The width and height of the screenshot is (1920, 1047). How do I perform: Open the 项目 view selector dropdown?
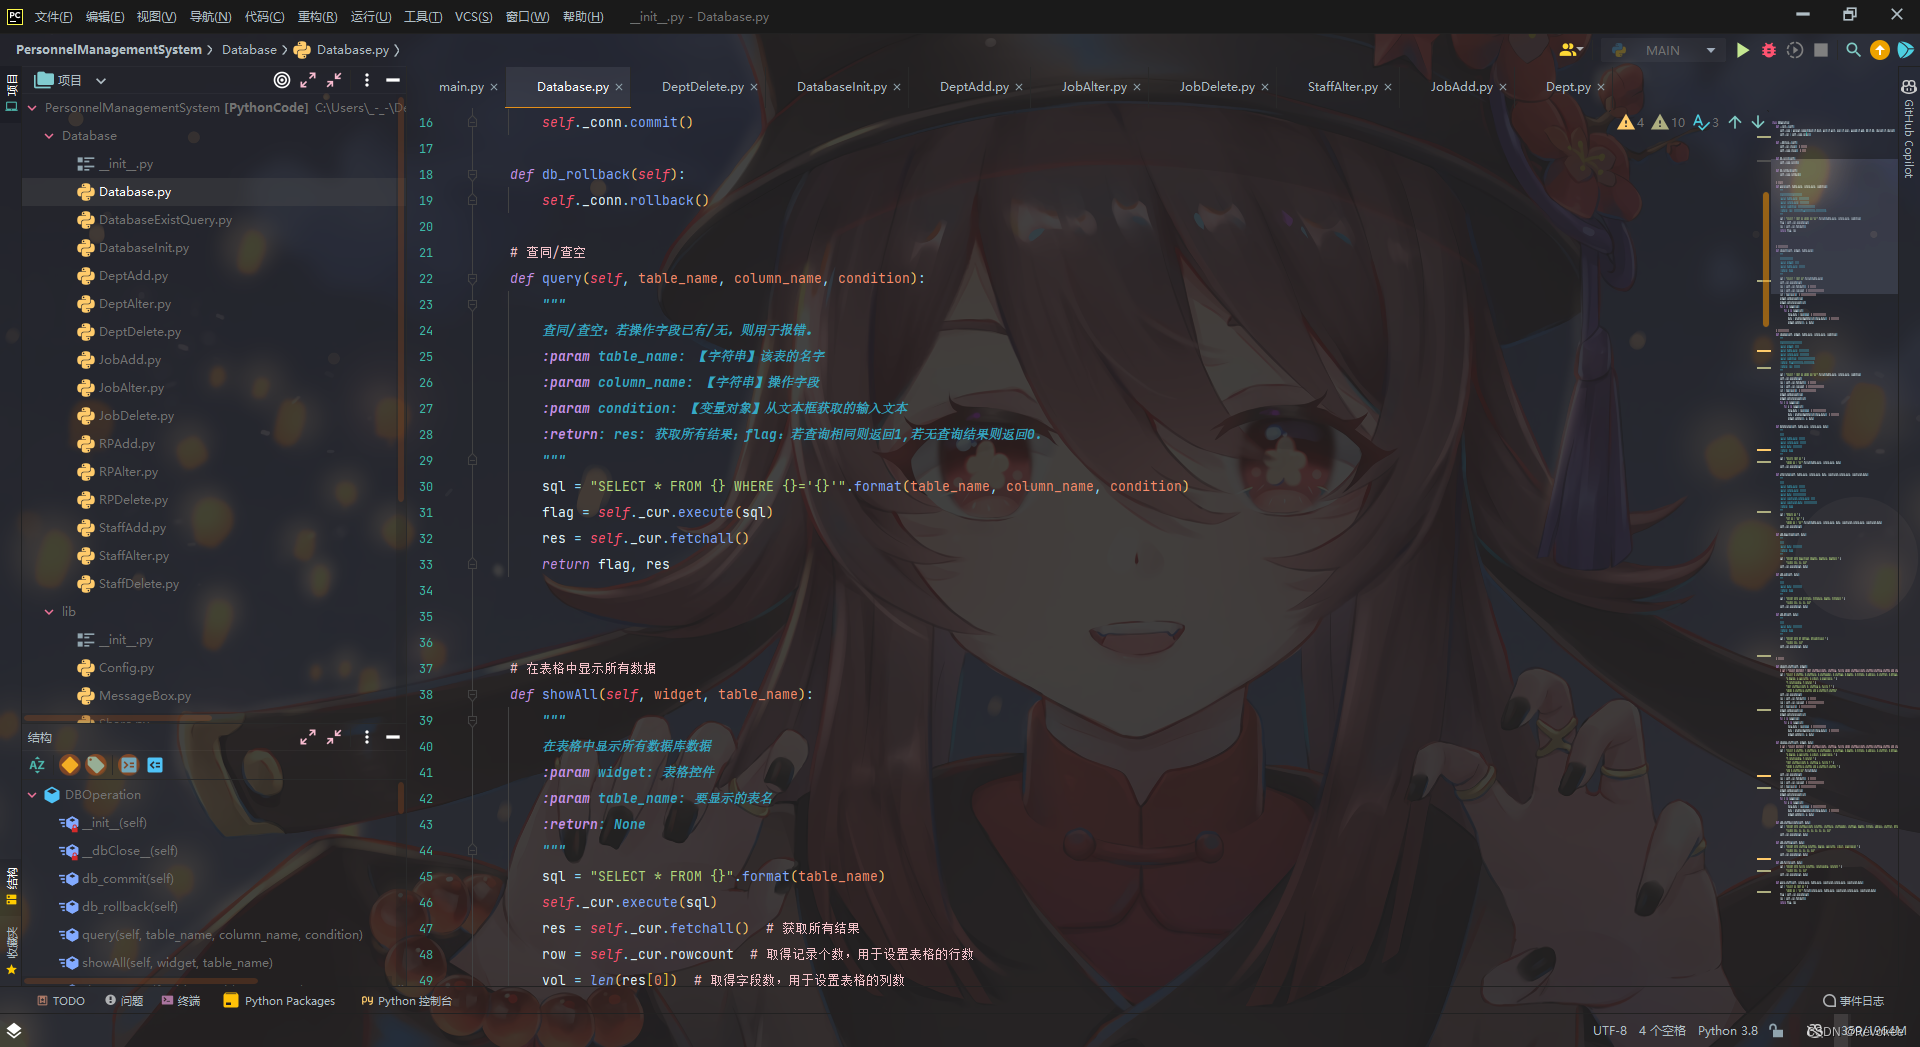(72, 80)
